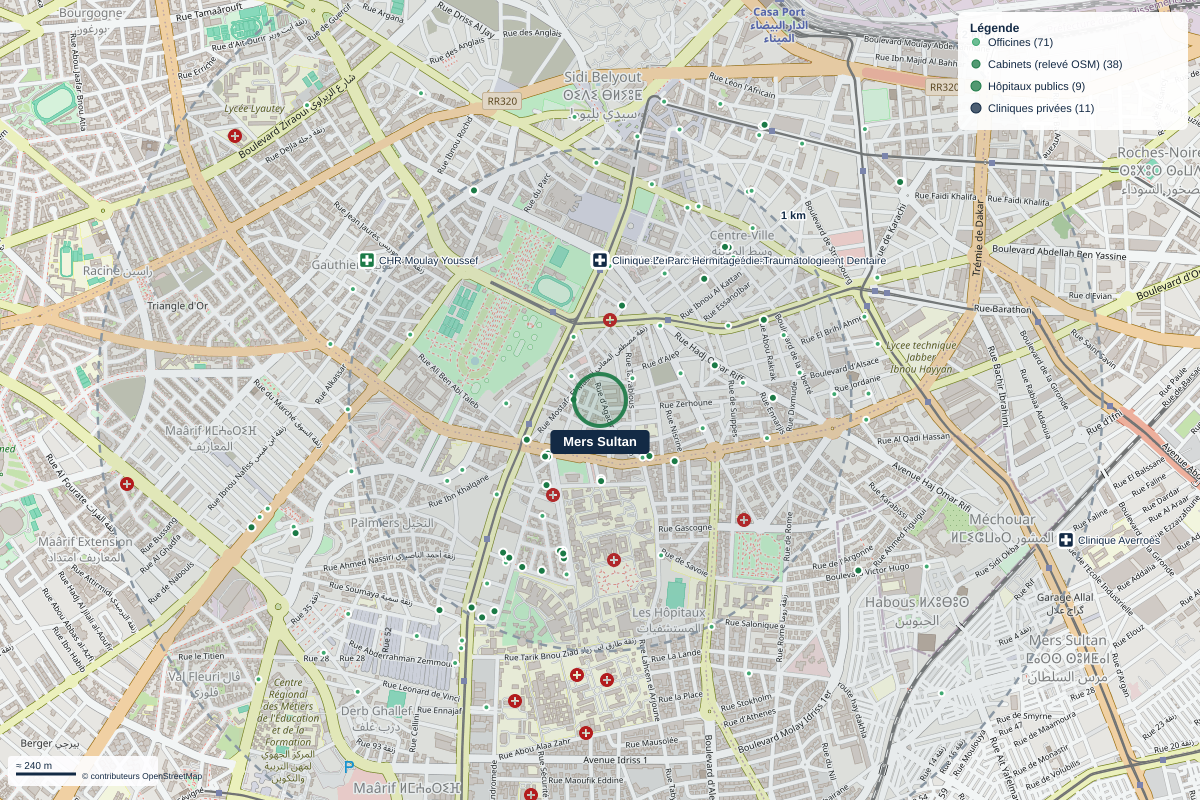Click 'Clinique Le Parc Hermitage' label text
Viewport: 1200px width, 800px height.
(x=749, y=261)
